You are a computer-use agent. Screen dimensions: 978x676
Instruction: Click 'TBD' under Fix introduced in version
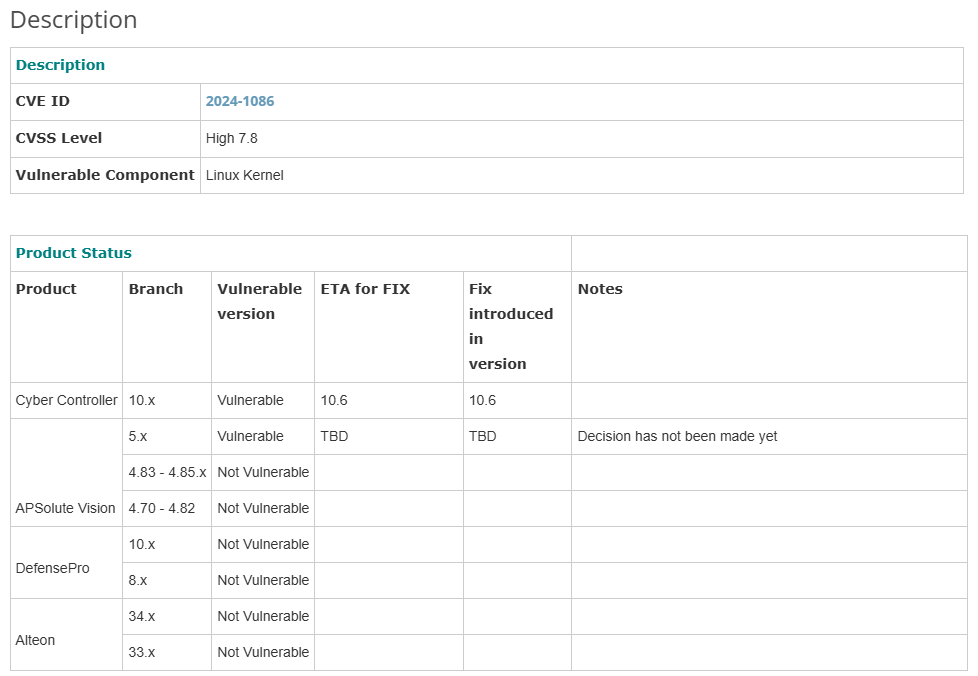(x=483, y=437)
